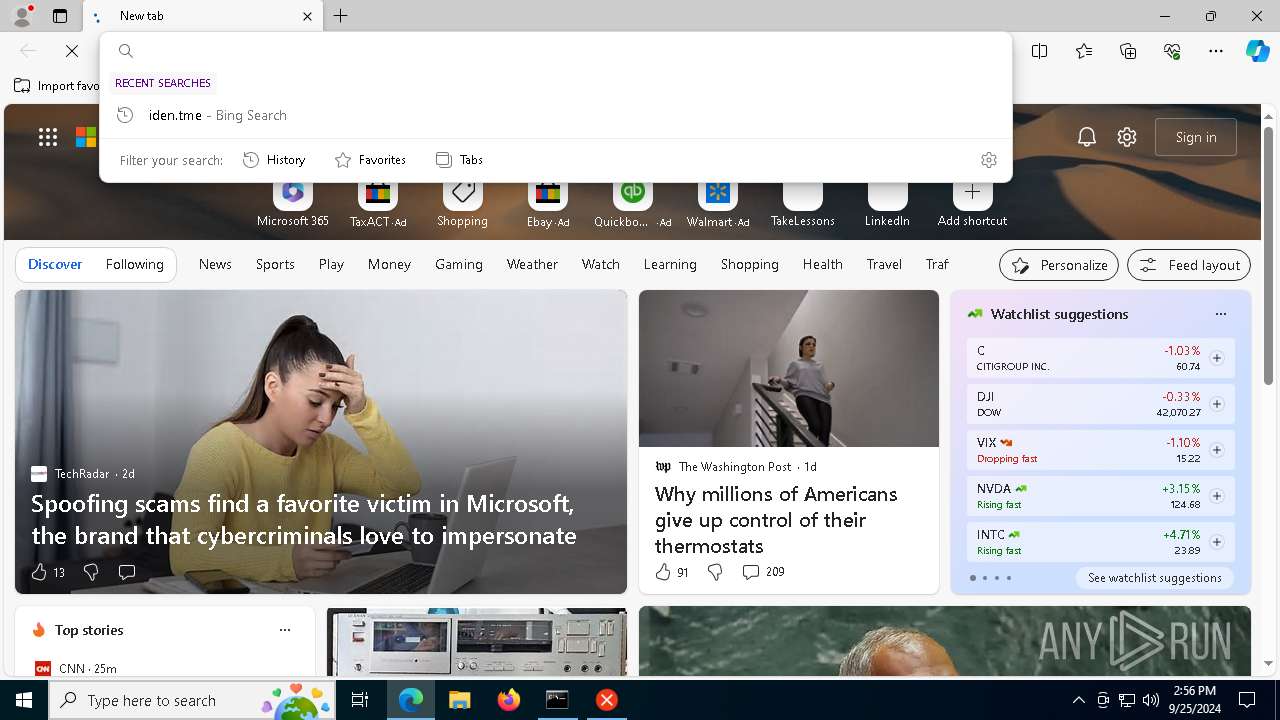This screenshot has width=1280, height=720.
Task: Open the tab actions menu icon
Action: tap(60, 16)
